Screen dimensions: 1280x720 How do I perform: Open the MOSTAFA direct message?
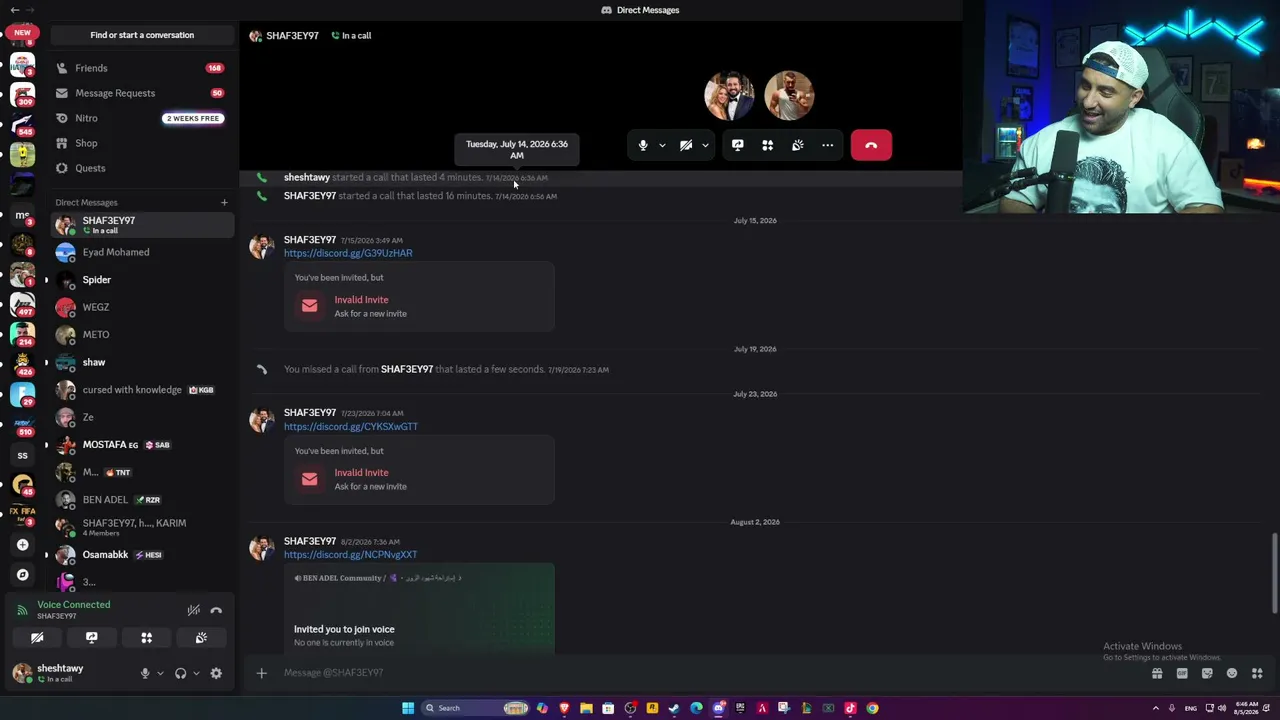point(142,445)
